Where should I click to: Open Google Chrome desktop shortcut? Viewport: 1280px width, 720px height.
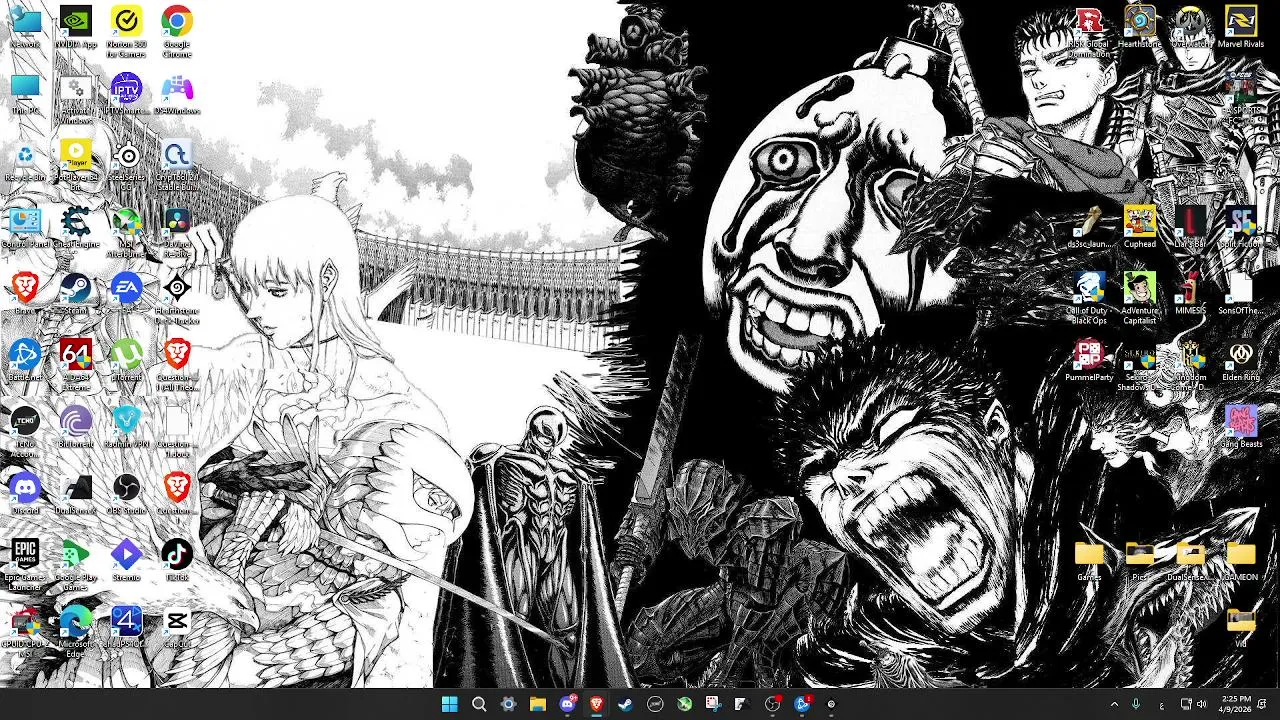point(177,32)
